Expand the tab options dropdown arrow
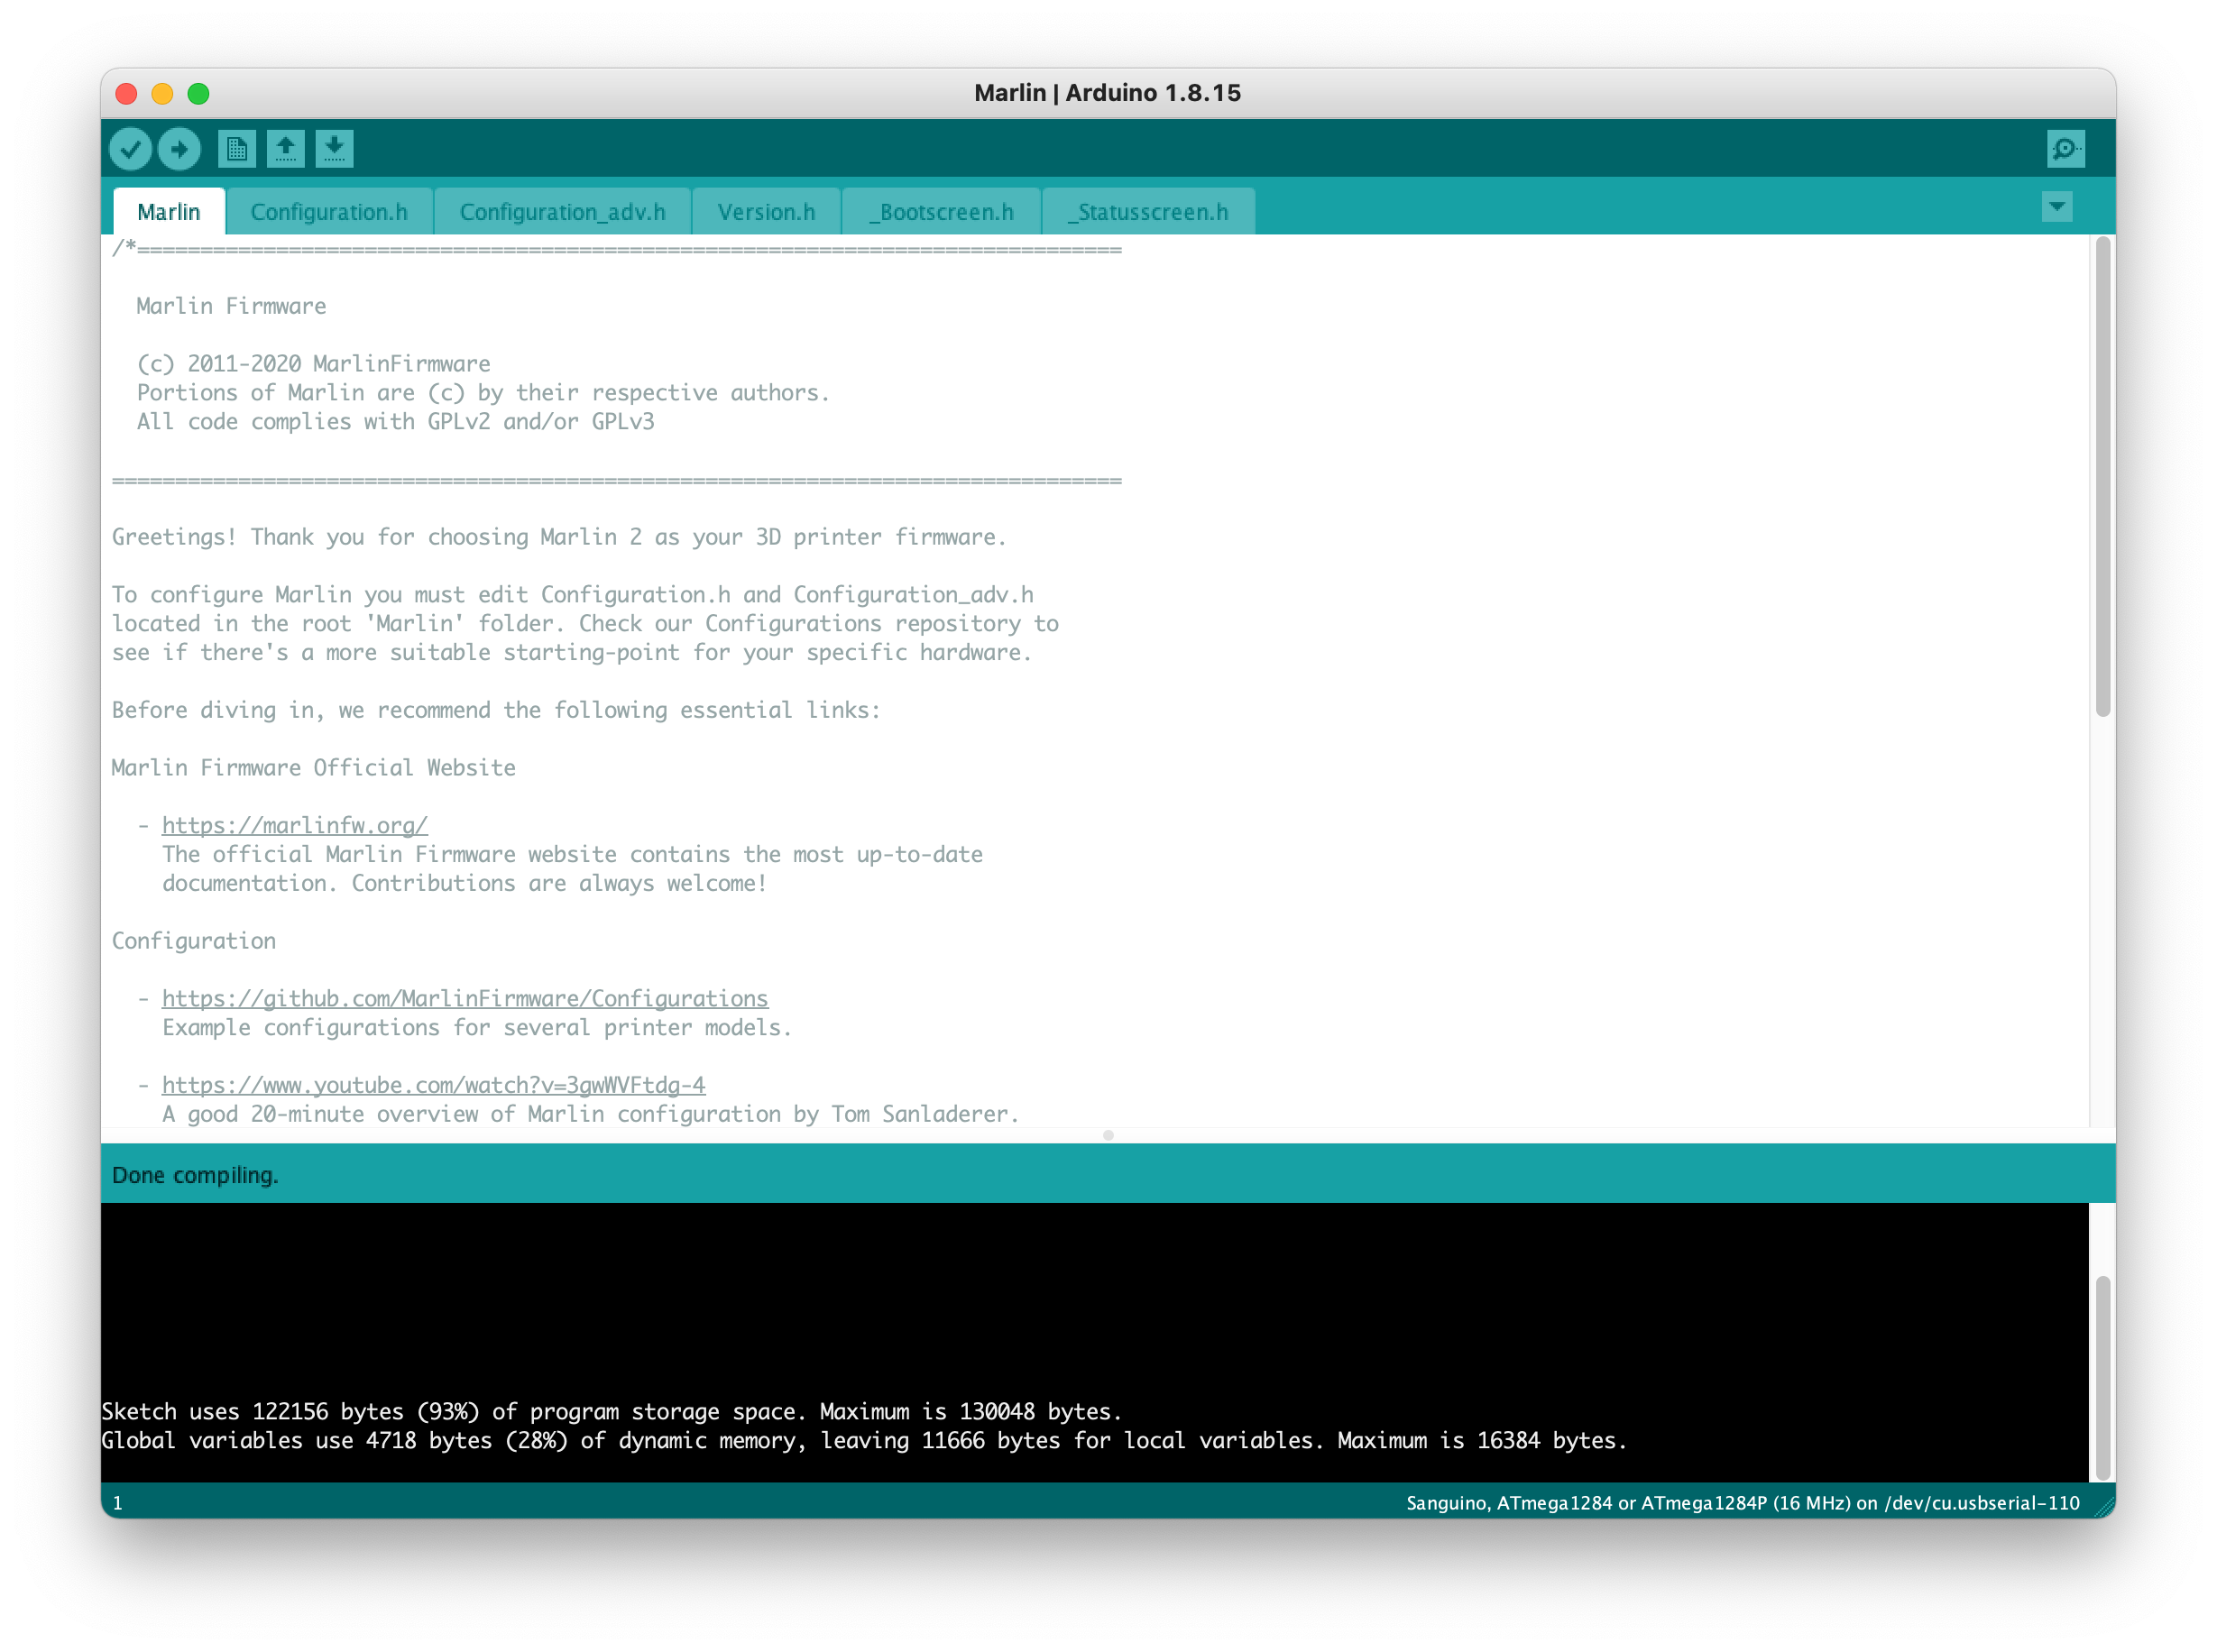The width and height of the screenshot is (2217, 1652). click(x=2057, y=207)
